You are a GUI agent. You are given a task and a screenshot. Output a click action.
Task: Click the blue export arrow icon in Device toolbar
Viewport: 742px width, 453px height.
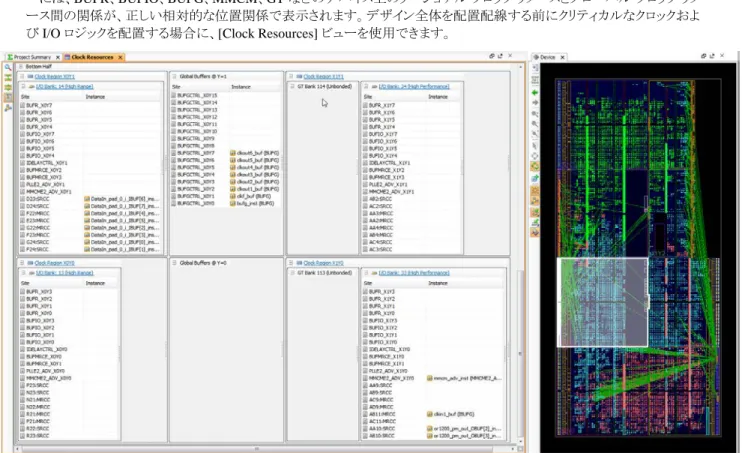click(x=535, y=178)
